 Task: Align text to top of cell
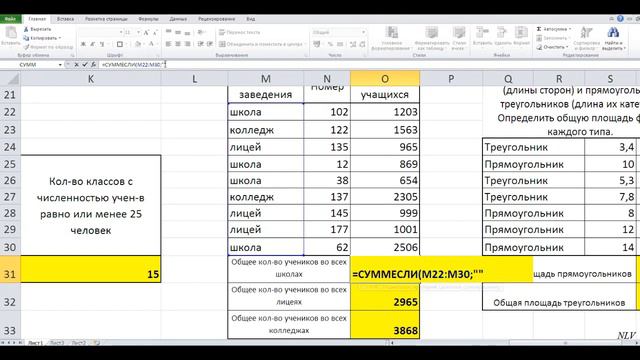tap(169, 32)
